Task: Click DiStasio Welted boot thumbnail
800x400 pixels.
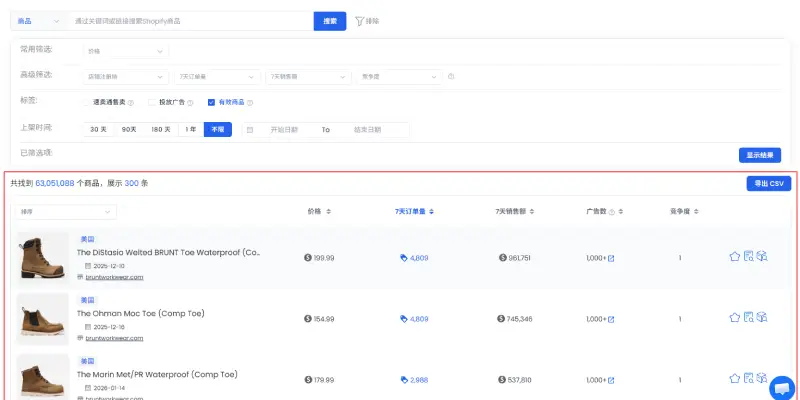Action: [42, 258]
